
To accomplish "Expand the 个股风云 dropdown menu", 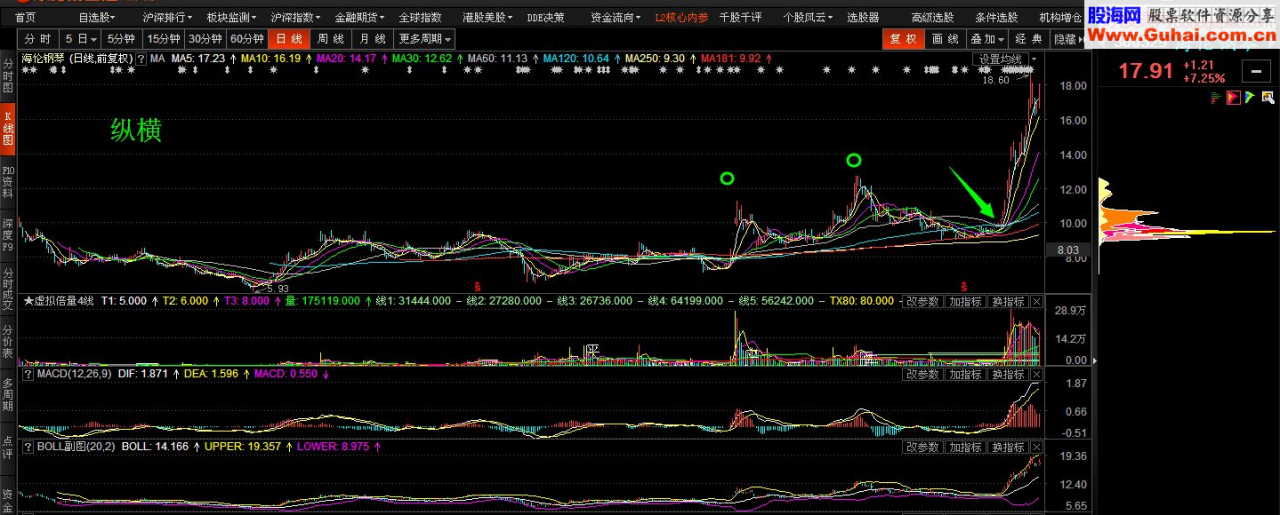I will 807,17.
